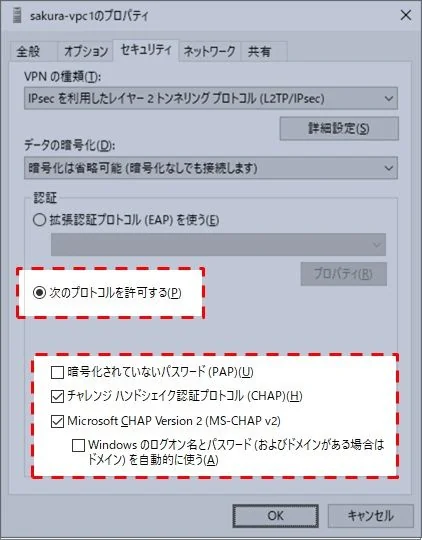The height and width of the screenshot is (540, 422).
Task: Select 拡張認証プロトコル (EAP) radio button
Action: pos(40,219)
